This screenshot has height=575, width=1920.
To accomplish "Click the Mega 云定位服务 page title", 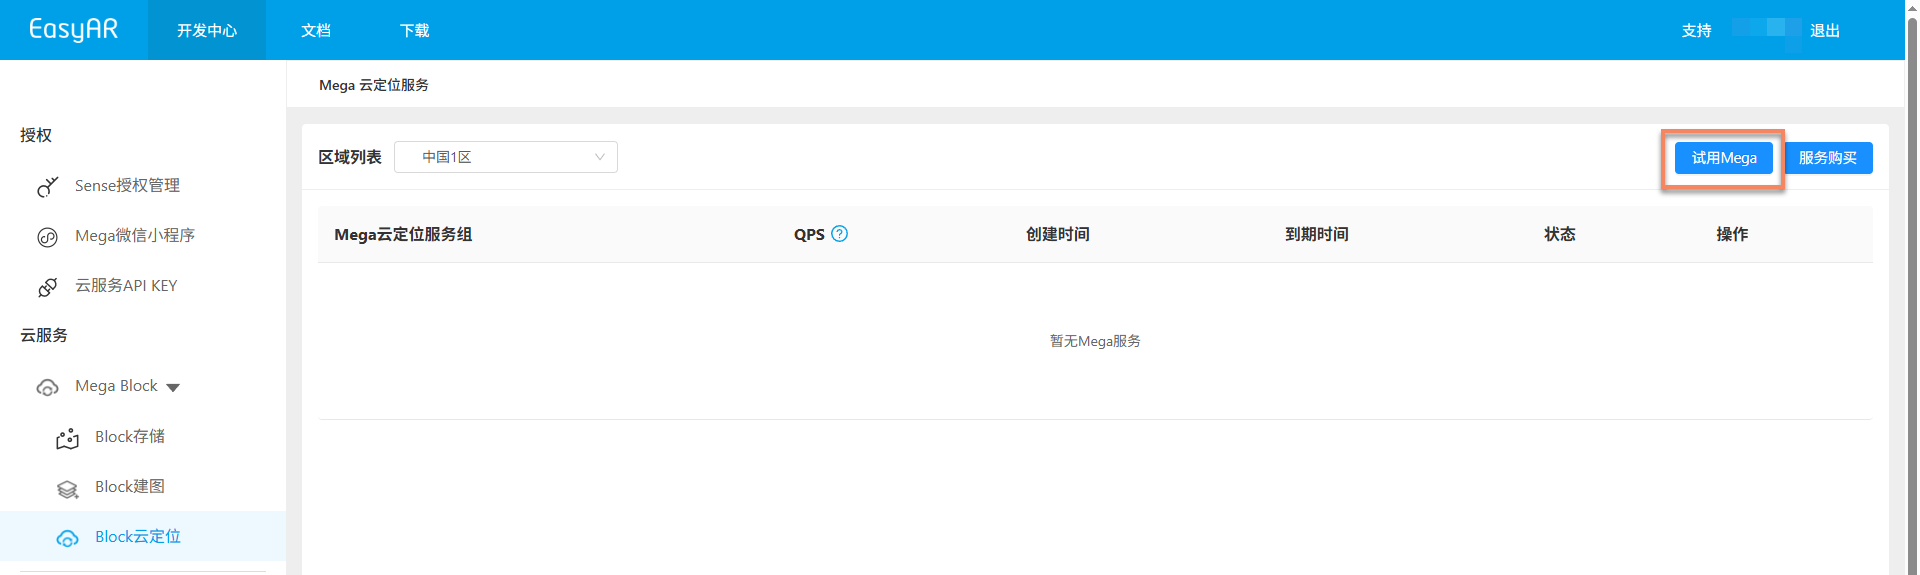I will pos(374,85).
